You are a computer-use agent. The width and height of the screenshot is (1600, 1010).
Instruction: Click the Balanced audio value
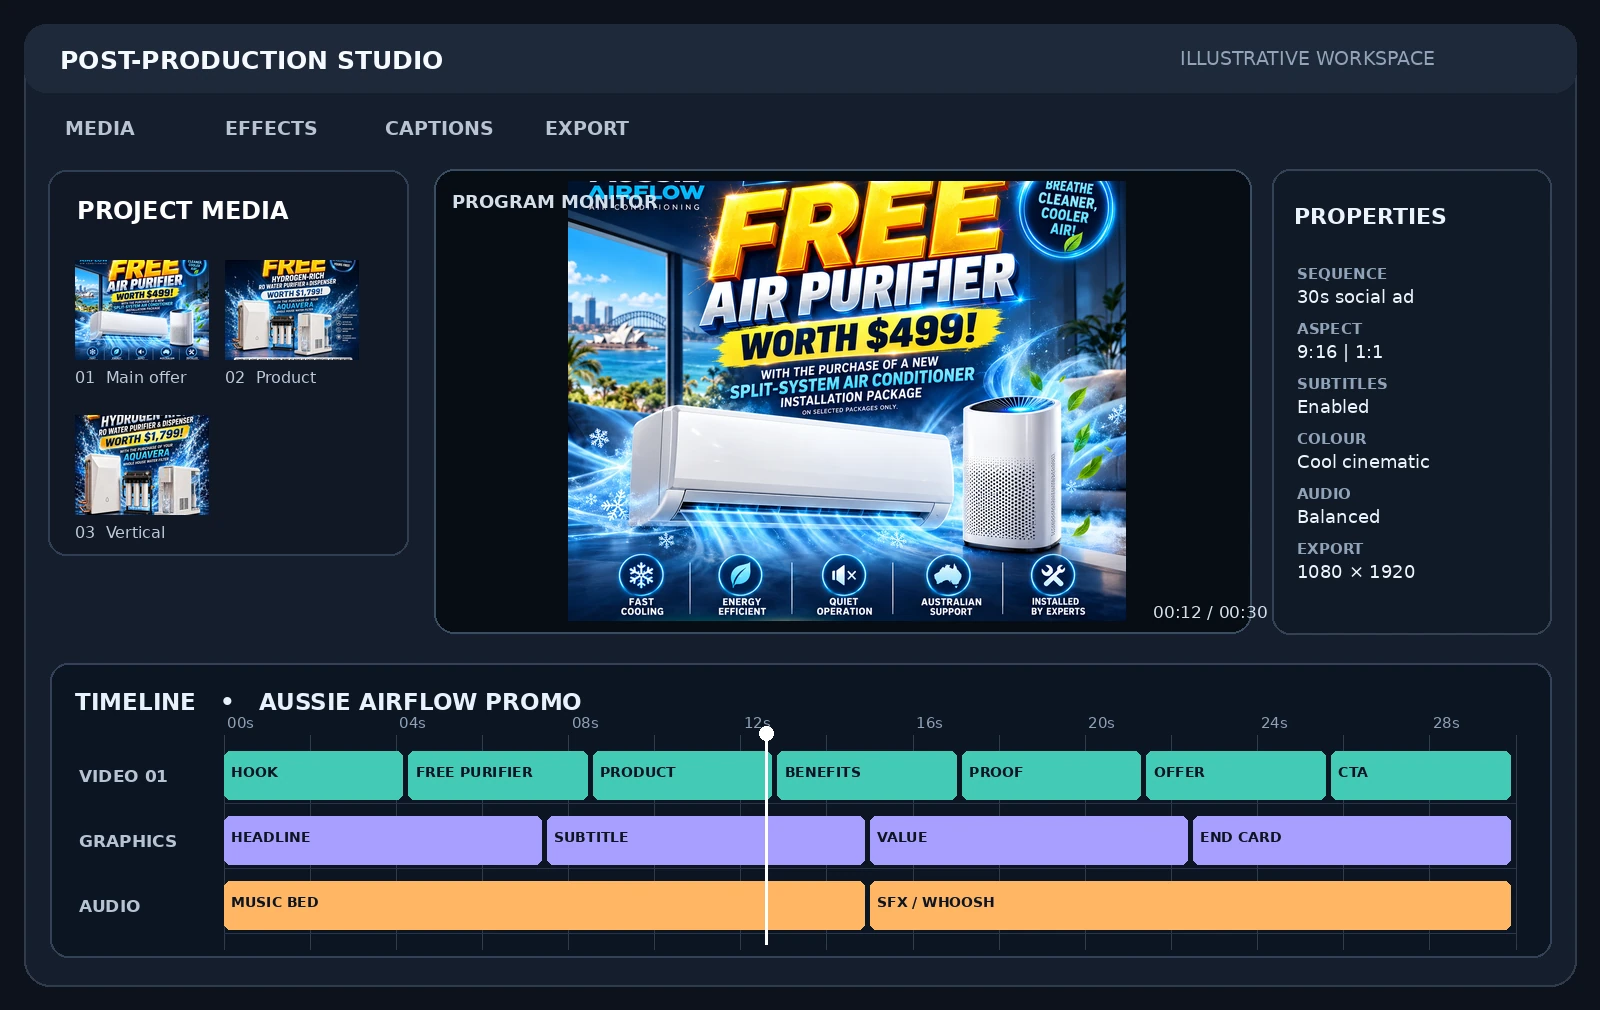(x=1338, y=517)
